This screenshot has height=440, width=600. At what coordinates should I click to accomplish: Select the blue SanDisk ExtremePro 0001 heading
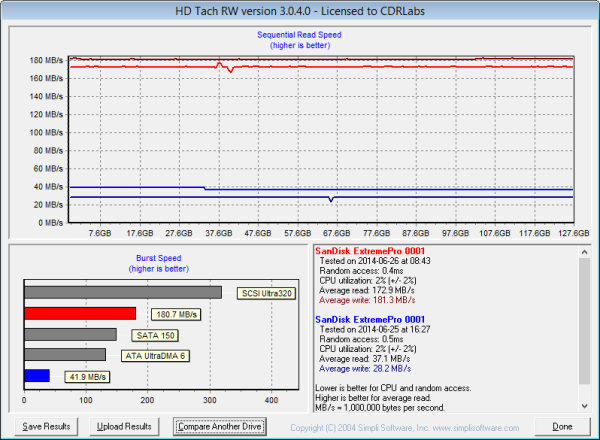point(369,317)
